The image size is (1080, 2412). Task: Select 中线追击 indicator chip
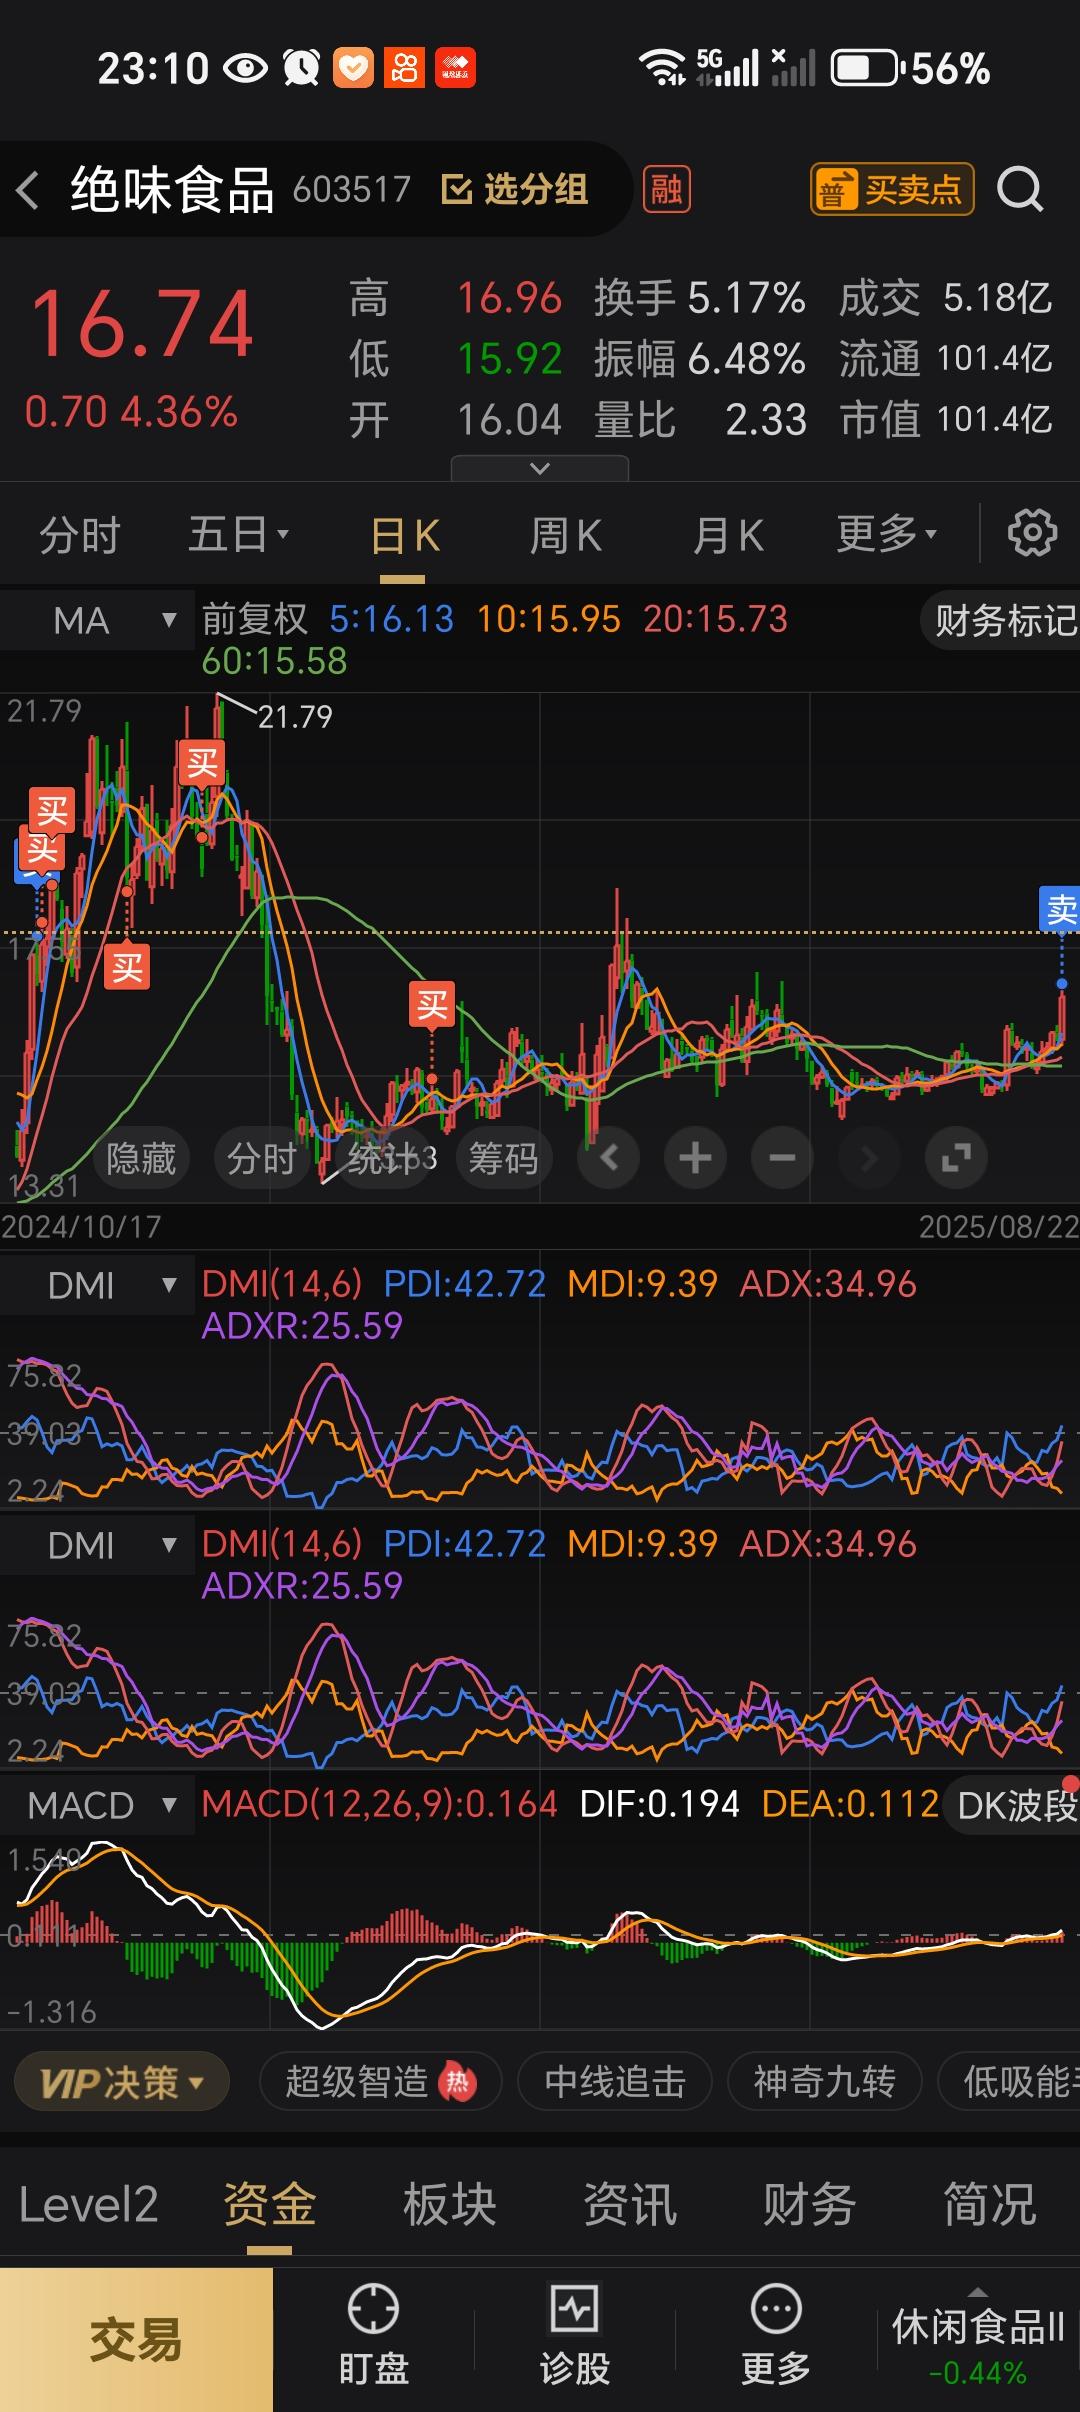click(x=615, y=2082)
